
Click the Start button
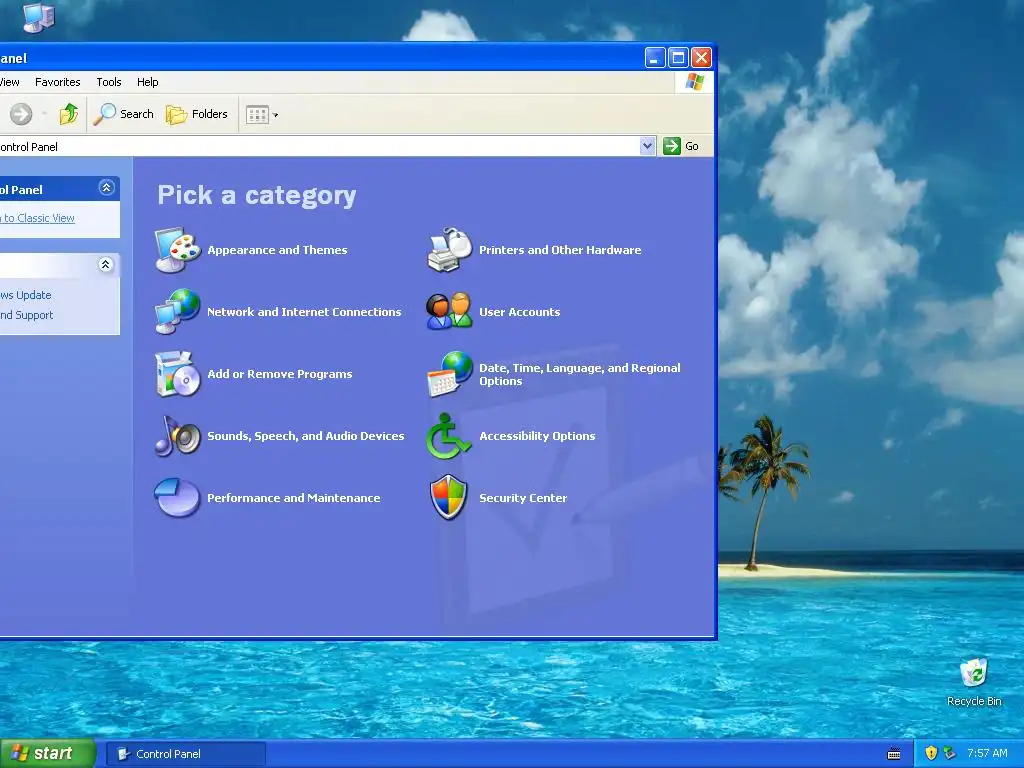[47, 754]
